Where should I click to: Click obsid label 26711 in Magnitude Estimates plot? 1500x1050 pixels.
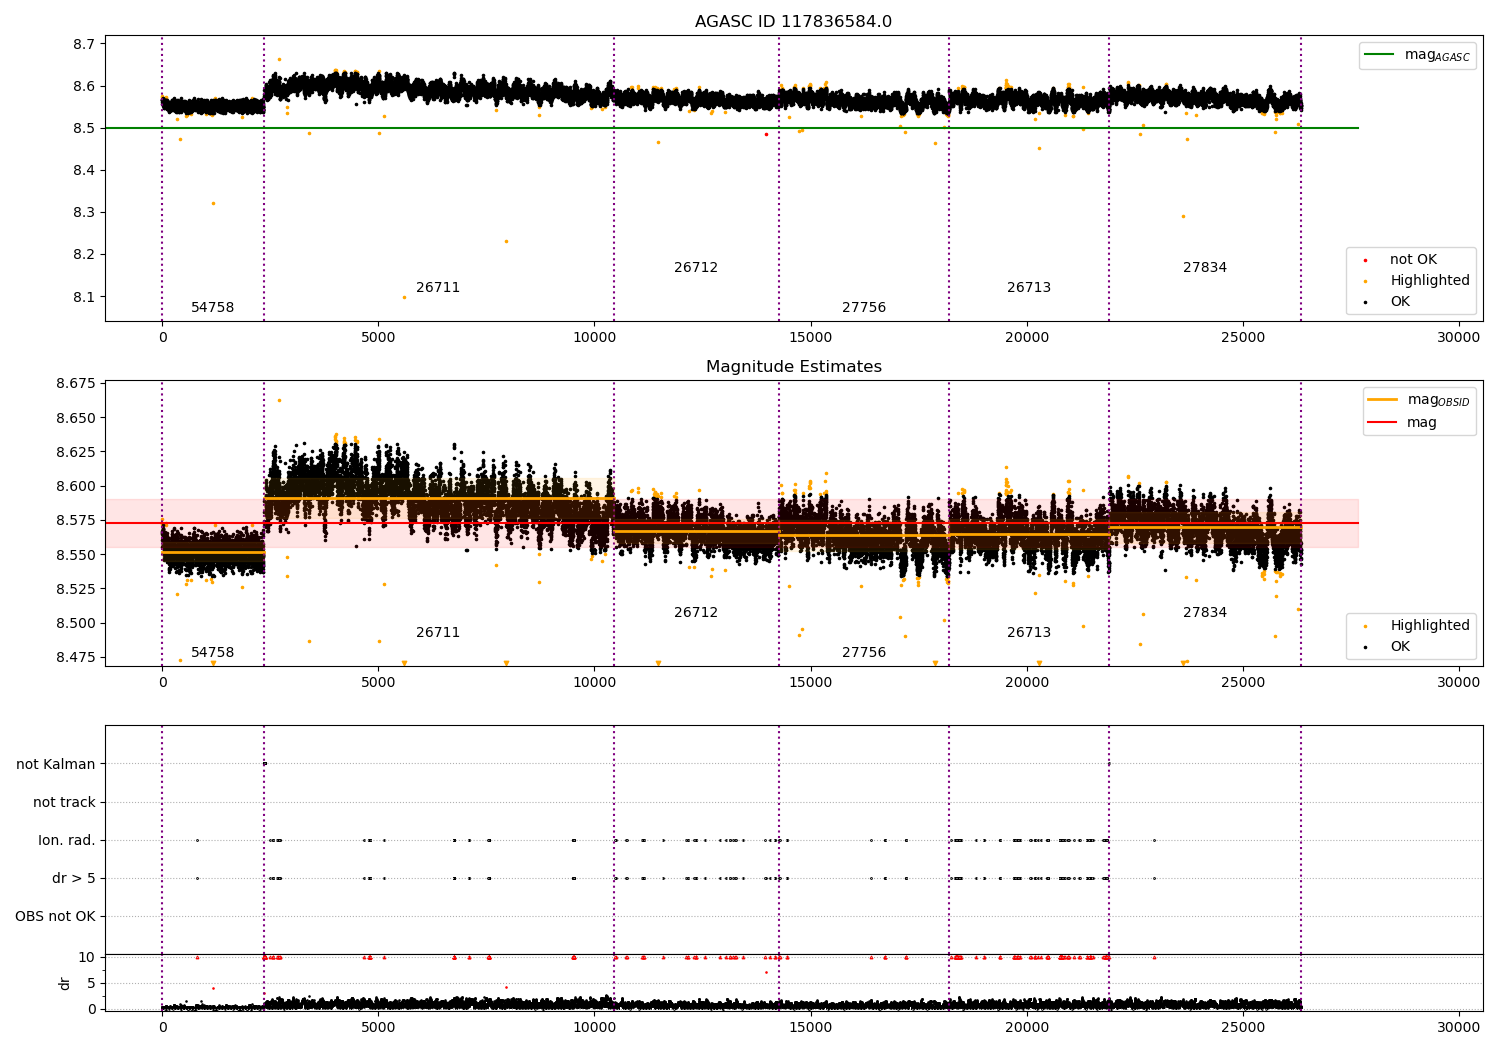[x=438, y=633]
